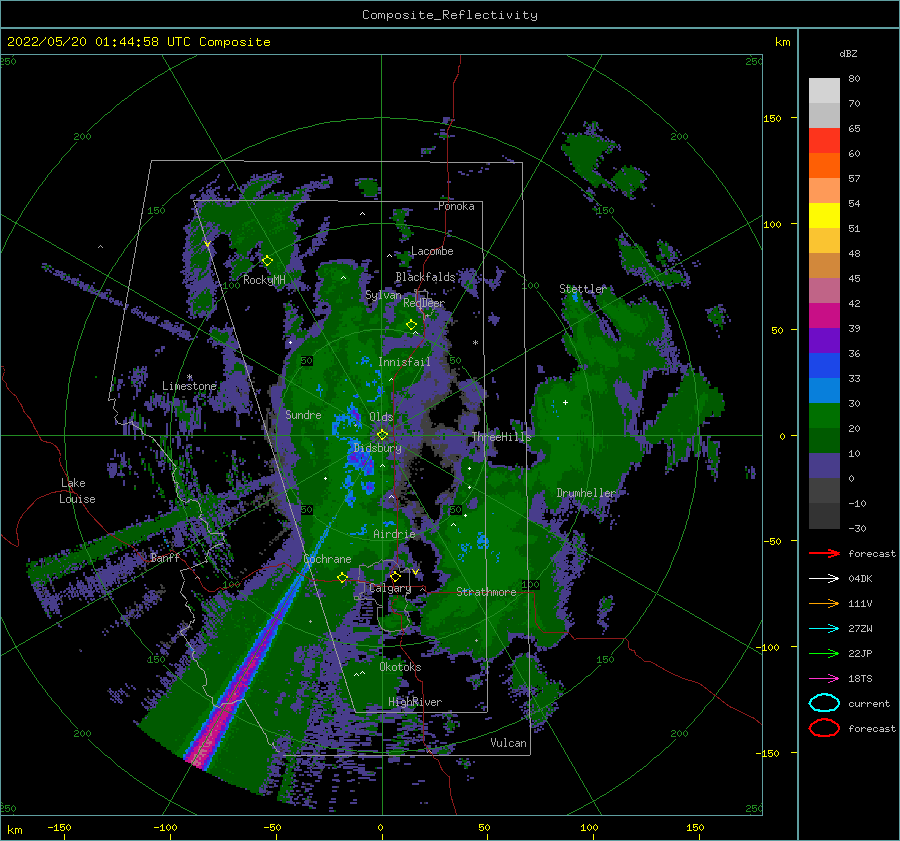Click the green 22JP arrow icon
Image resolution: width=900 pixels, height=841 pixels.
tap(824, 653)
